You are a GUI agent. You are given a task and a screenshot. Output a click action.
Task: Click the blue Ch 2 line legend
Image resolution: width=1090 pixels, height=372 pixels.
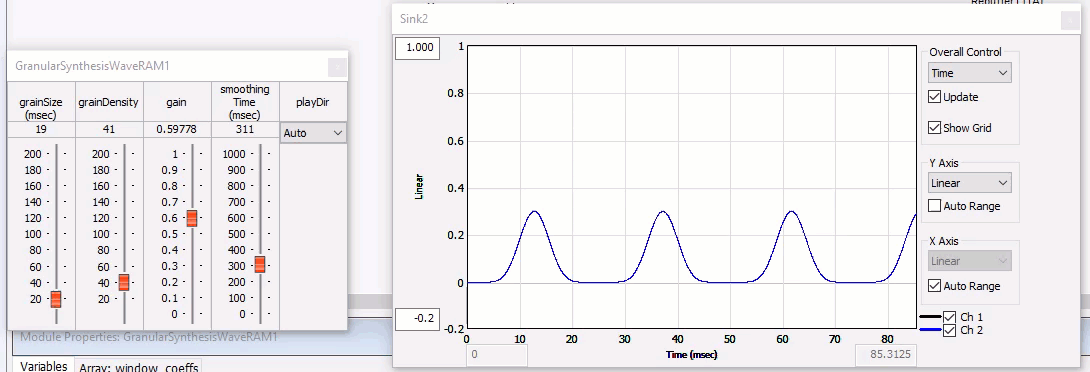click(x=930, y=330)
